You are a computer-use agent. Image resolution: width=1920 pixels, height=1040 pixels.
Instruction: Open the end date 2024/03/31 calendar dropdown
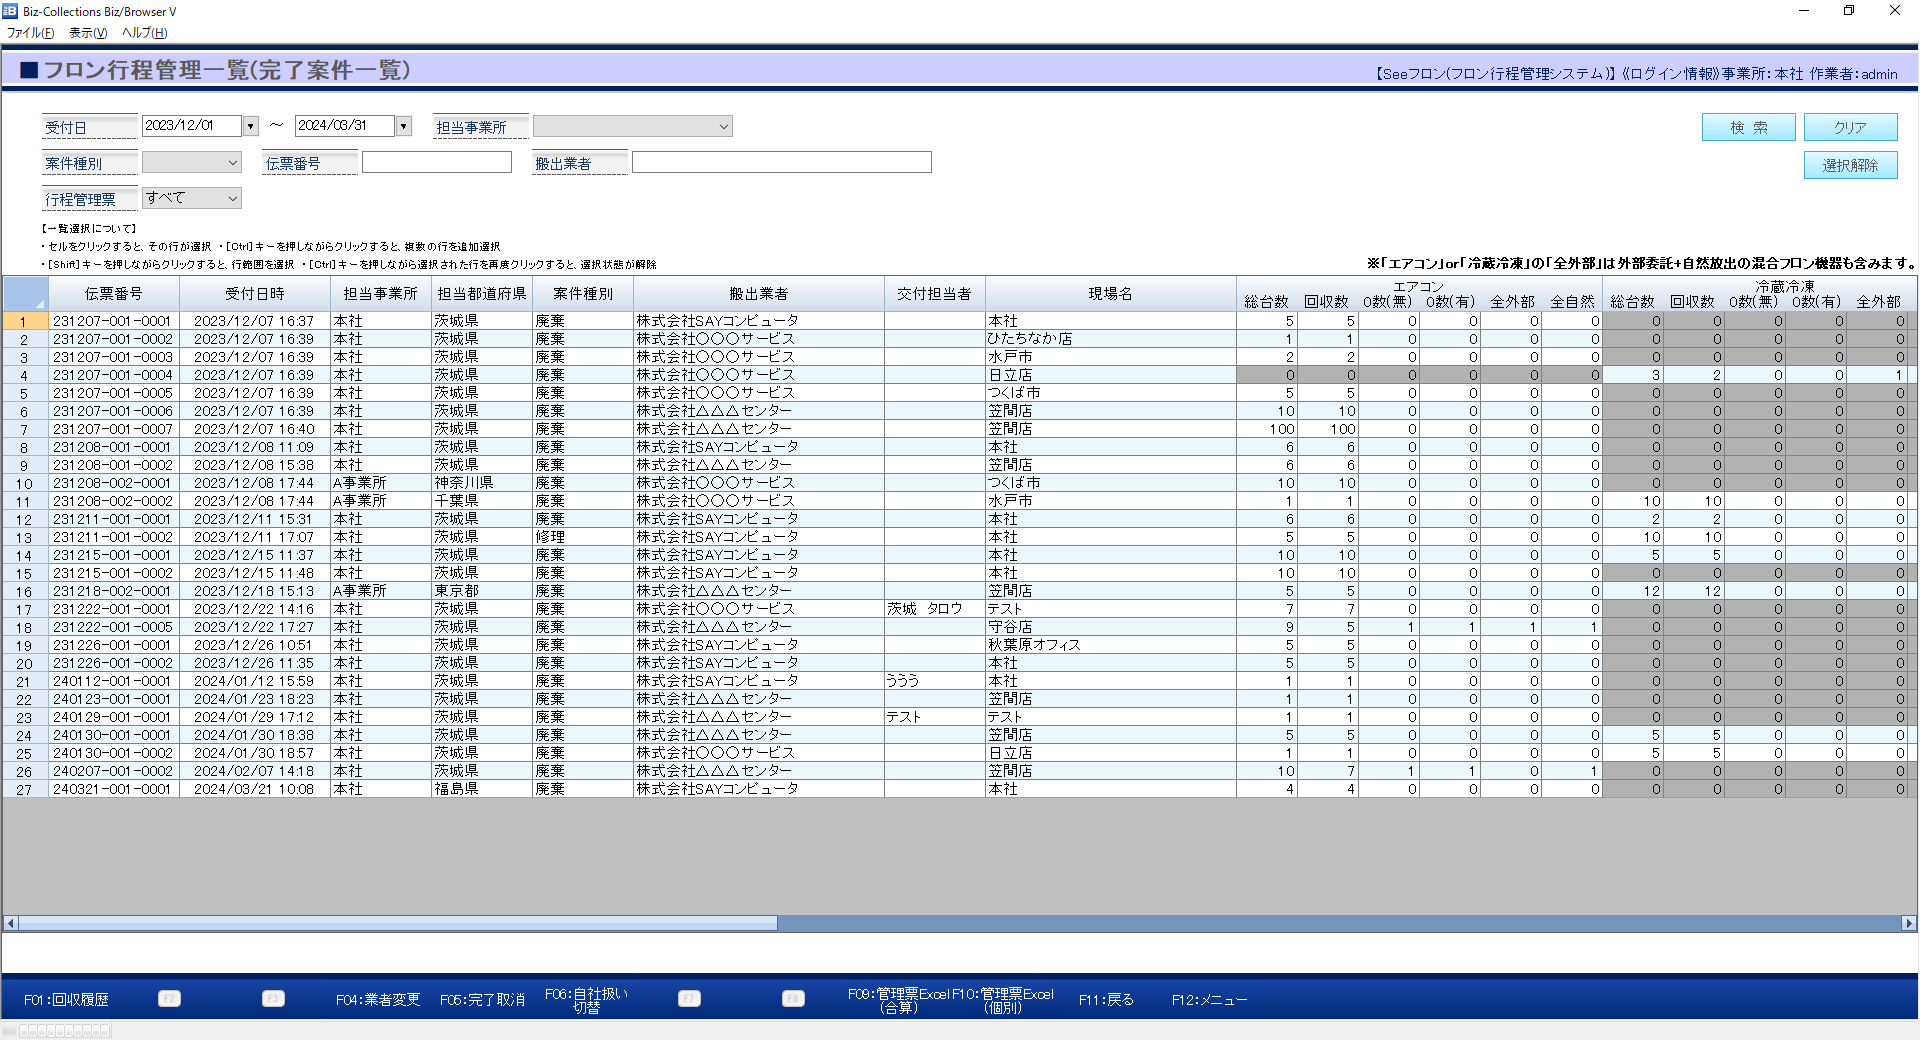pos(404,126)
